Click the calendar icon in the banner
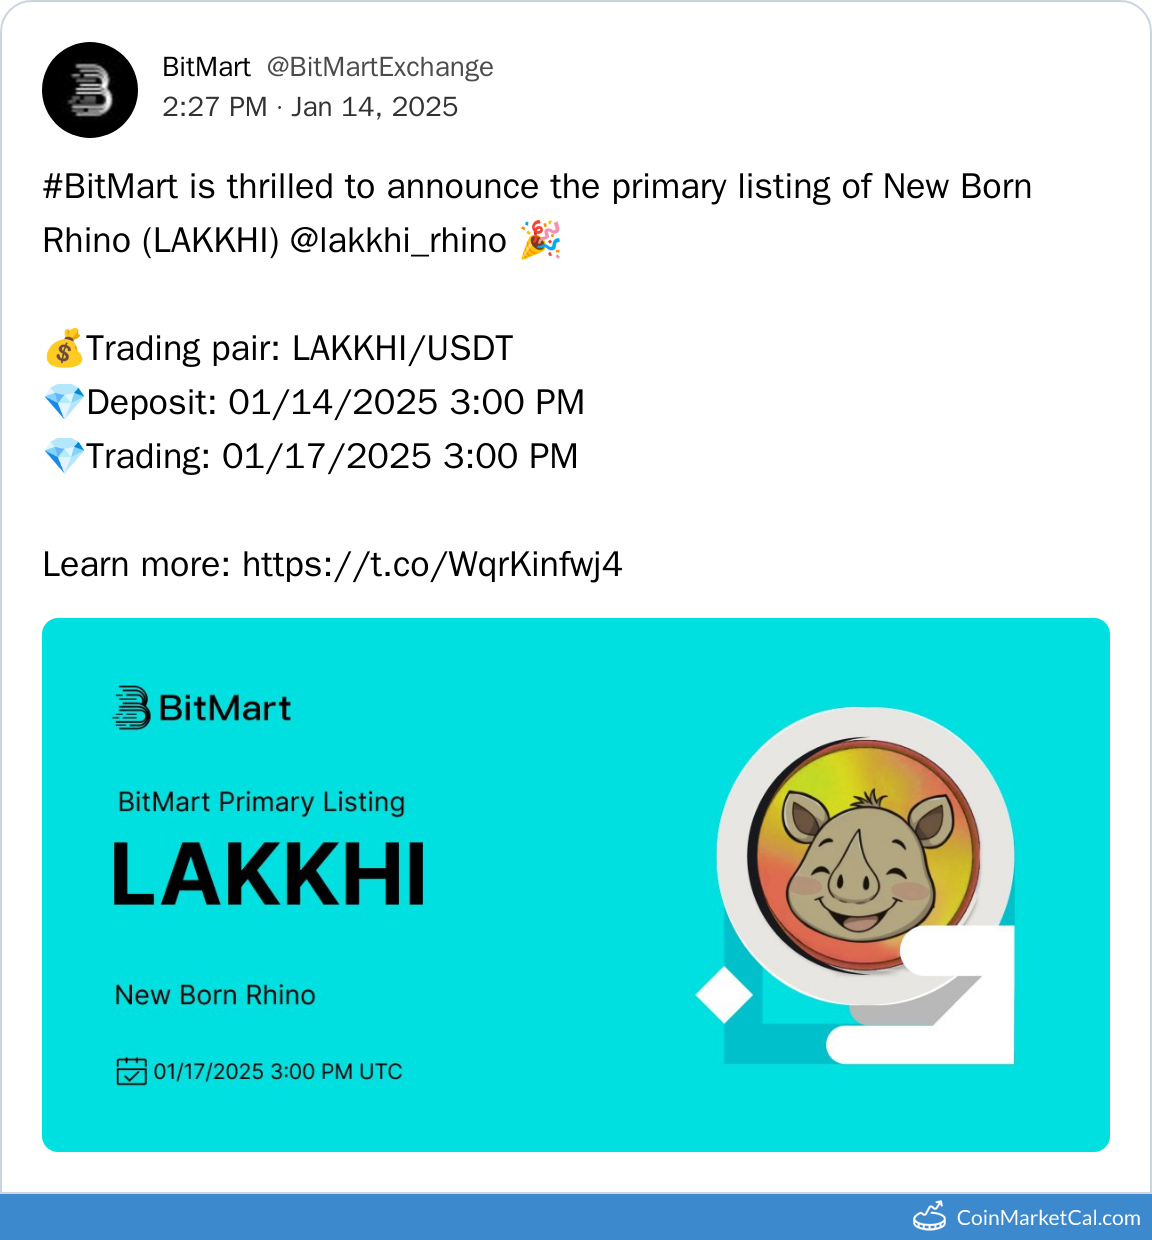Image resolution: width=1152 pixels, height=1240 pixels. click(x=131, y=1071)
